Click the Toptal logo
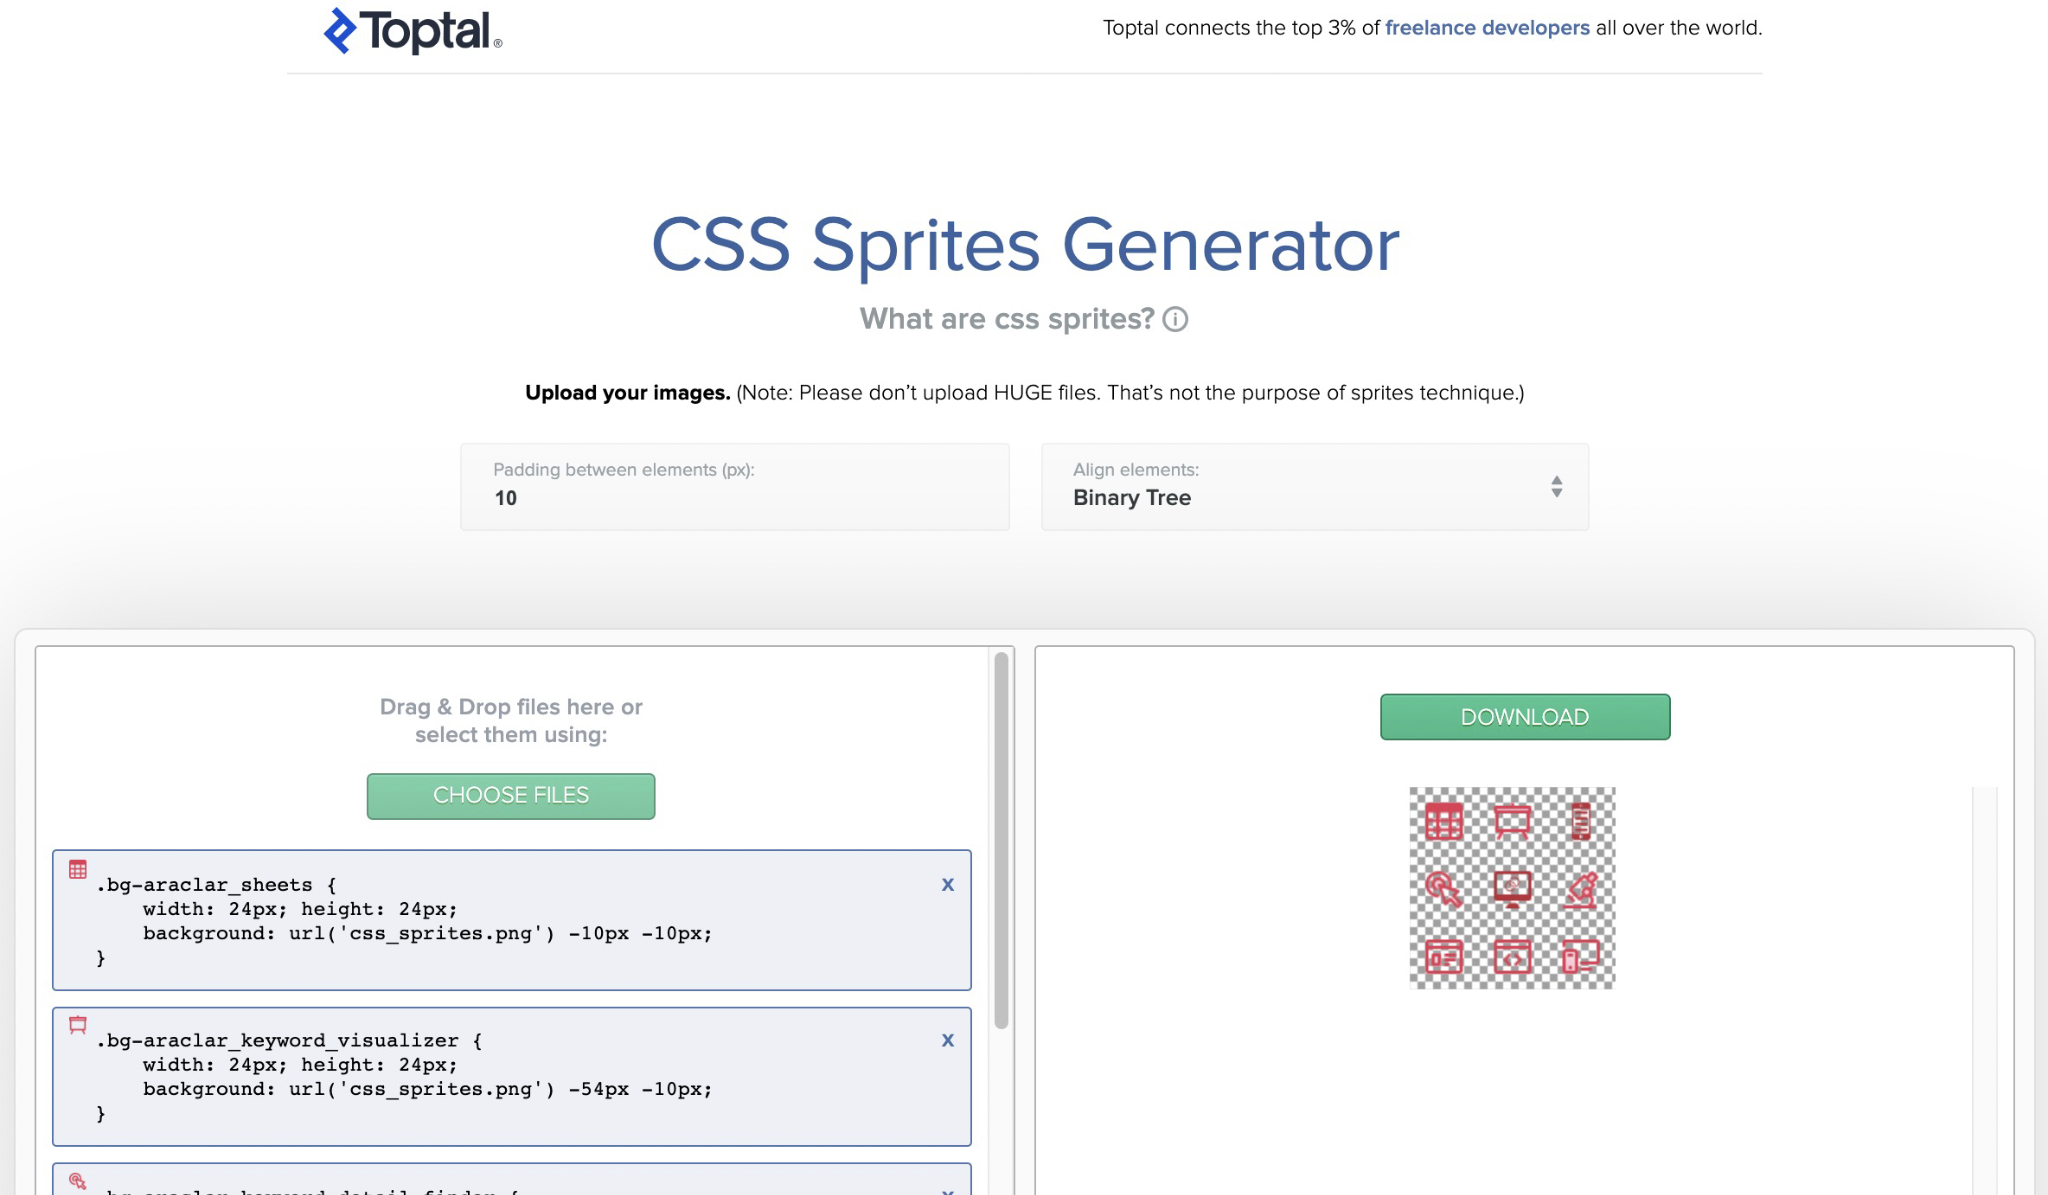Screen dimensions: 2048x1195 point(412,30)
